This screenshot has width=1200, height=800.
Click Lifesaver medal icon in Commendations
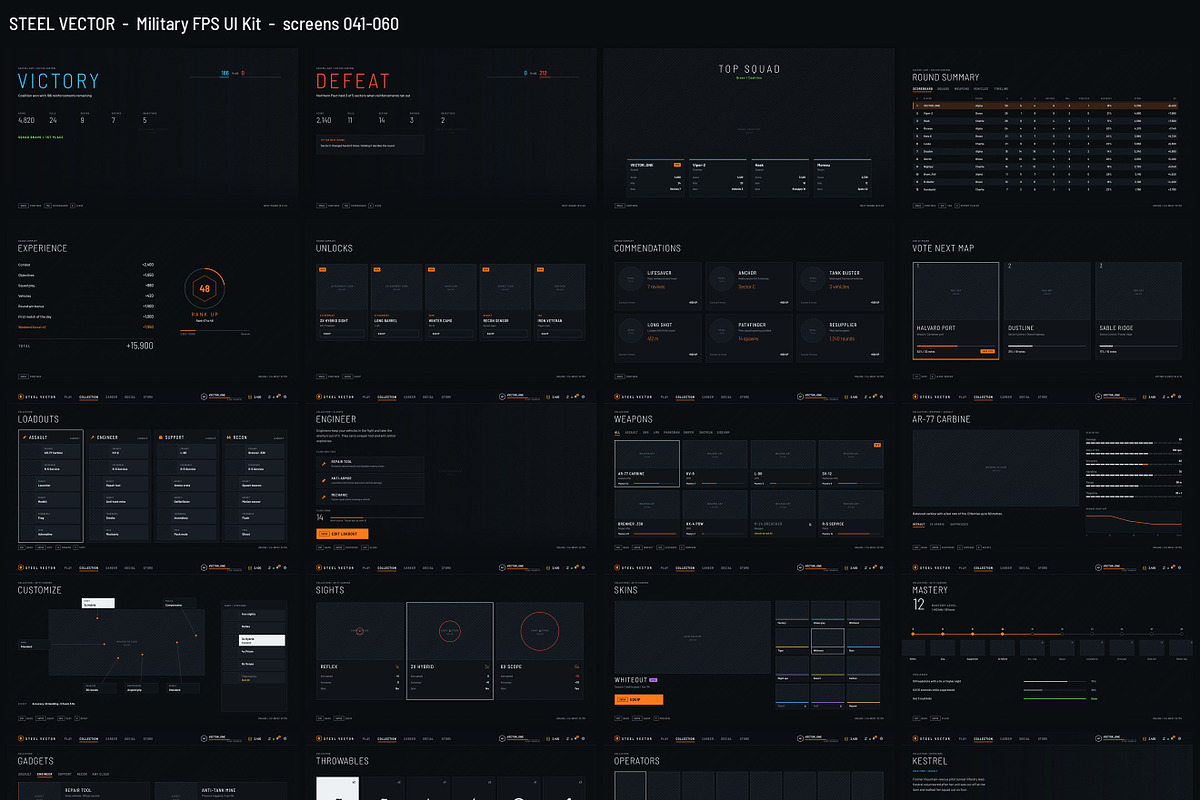(x=631, y=279)
